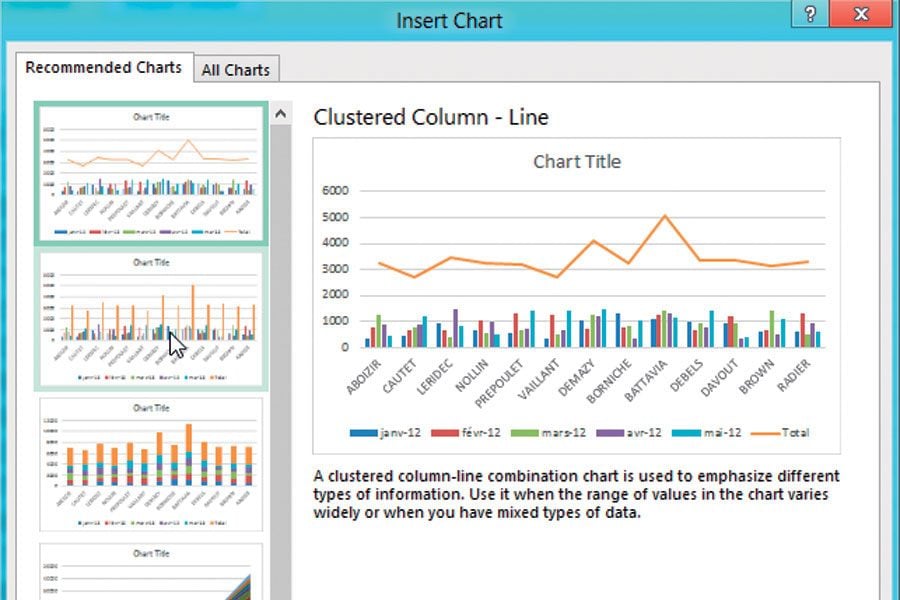Click the "févr-12" legend entry in the large preview

(x=465, y=432)
